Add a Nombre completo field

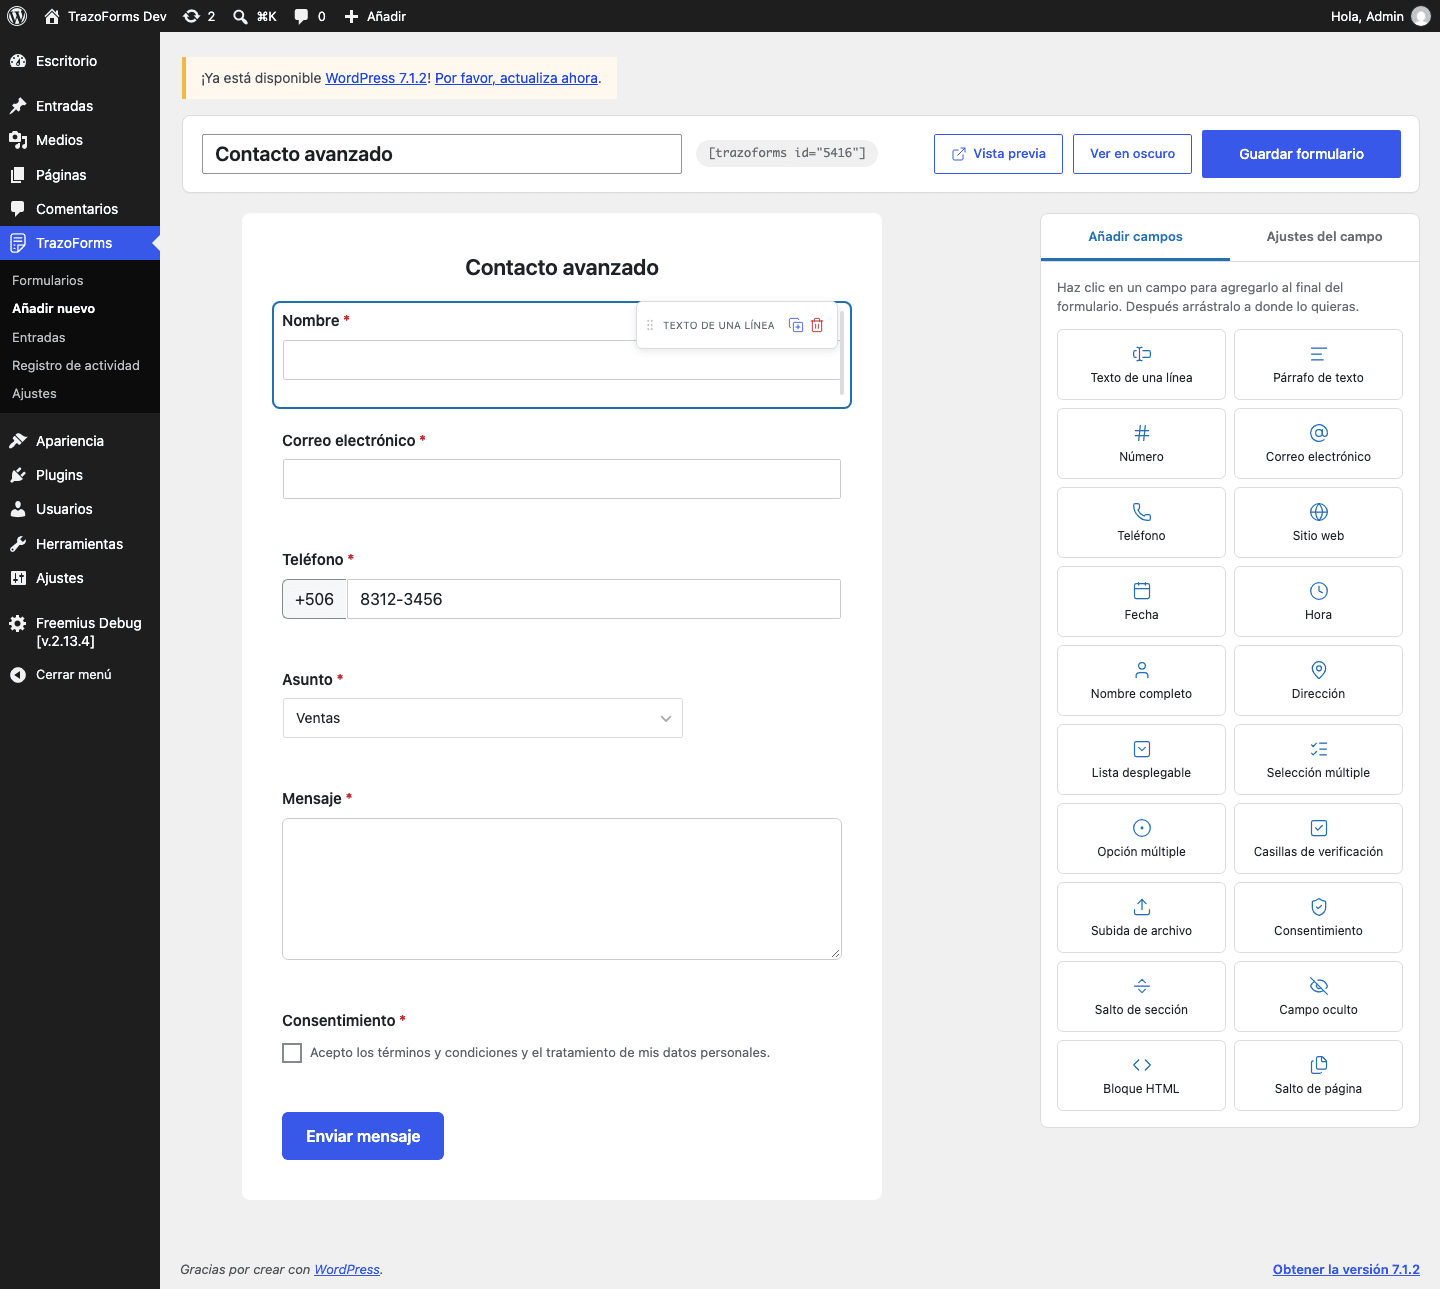point(1141,681)
